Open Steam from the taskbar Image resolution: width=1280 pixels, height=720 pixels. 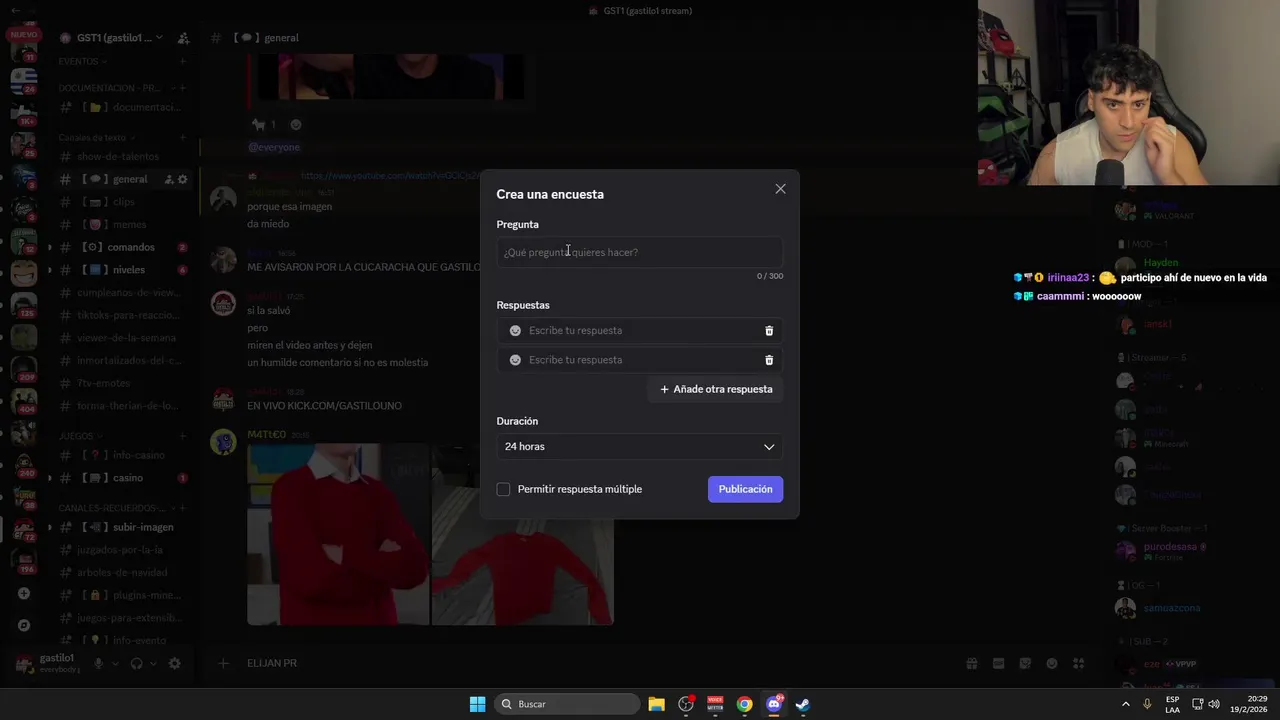[x=803, y=704]
